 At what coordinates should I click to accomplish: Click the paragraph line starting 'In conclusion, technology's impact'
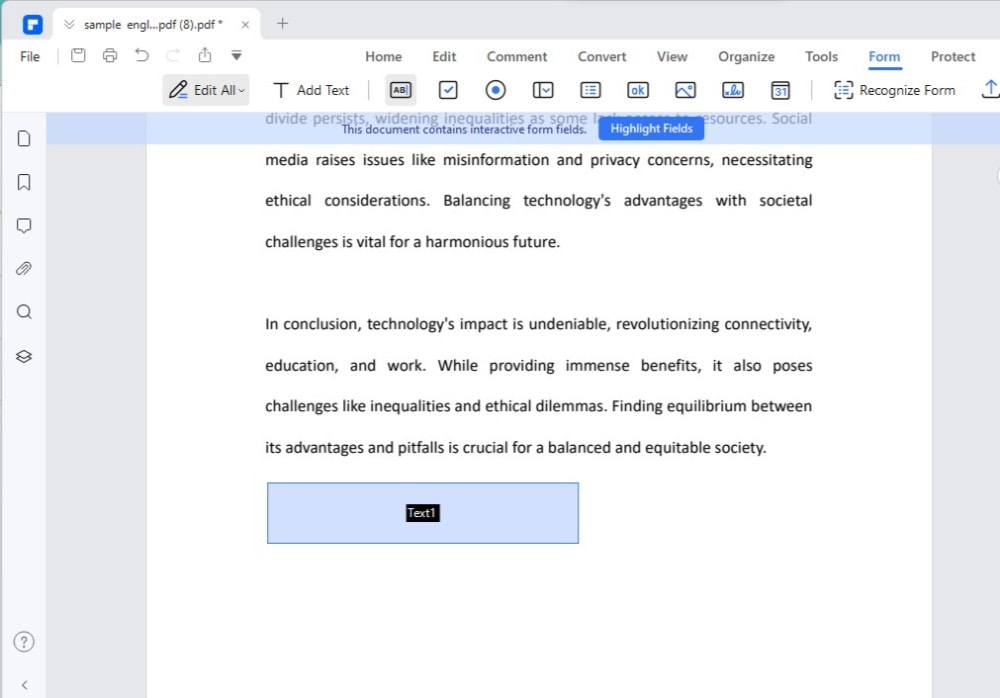[x=538, y=324]
